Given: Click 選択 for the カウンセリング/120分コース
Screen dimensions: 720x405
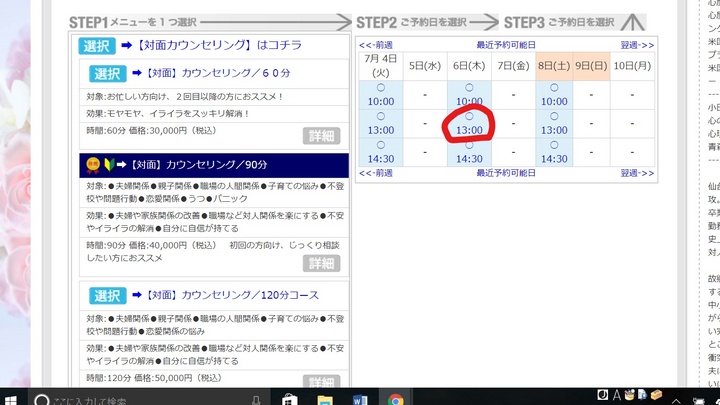Looking at the screenshot, I should 107,296.
